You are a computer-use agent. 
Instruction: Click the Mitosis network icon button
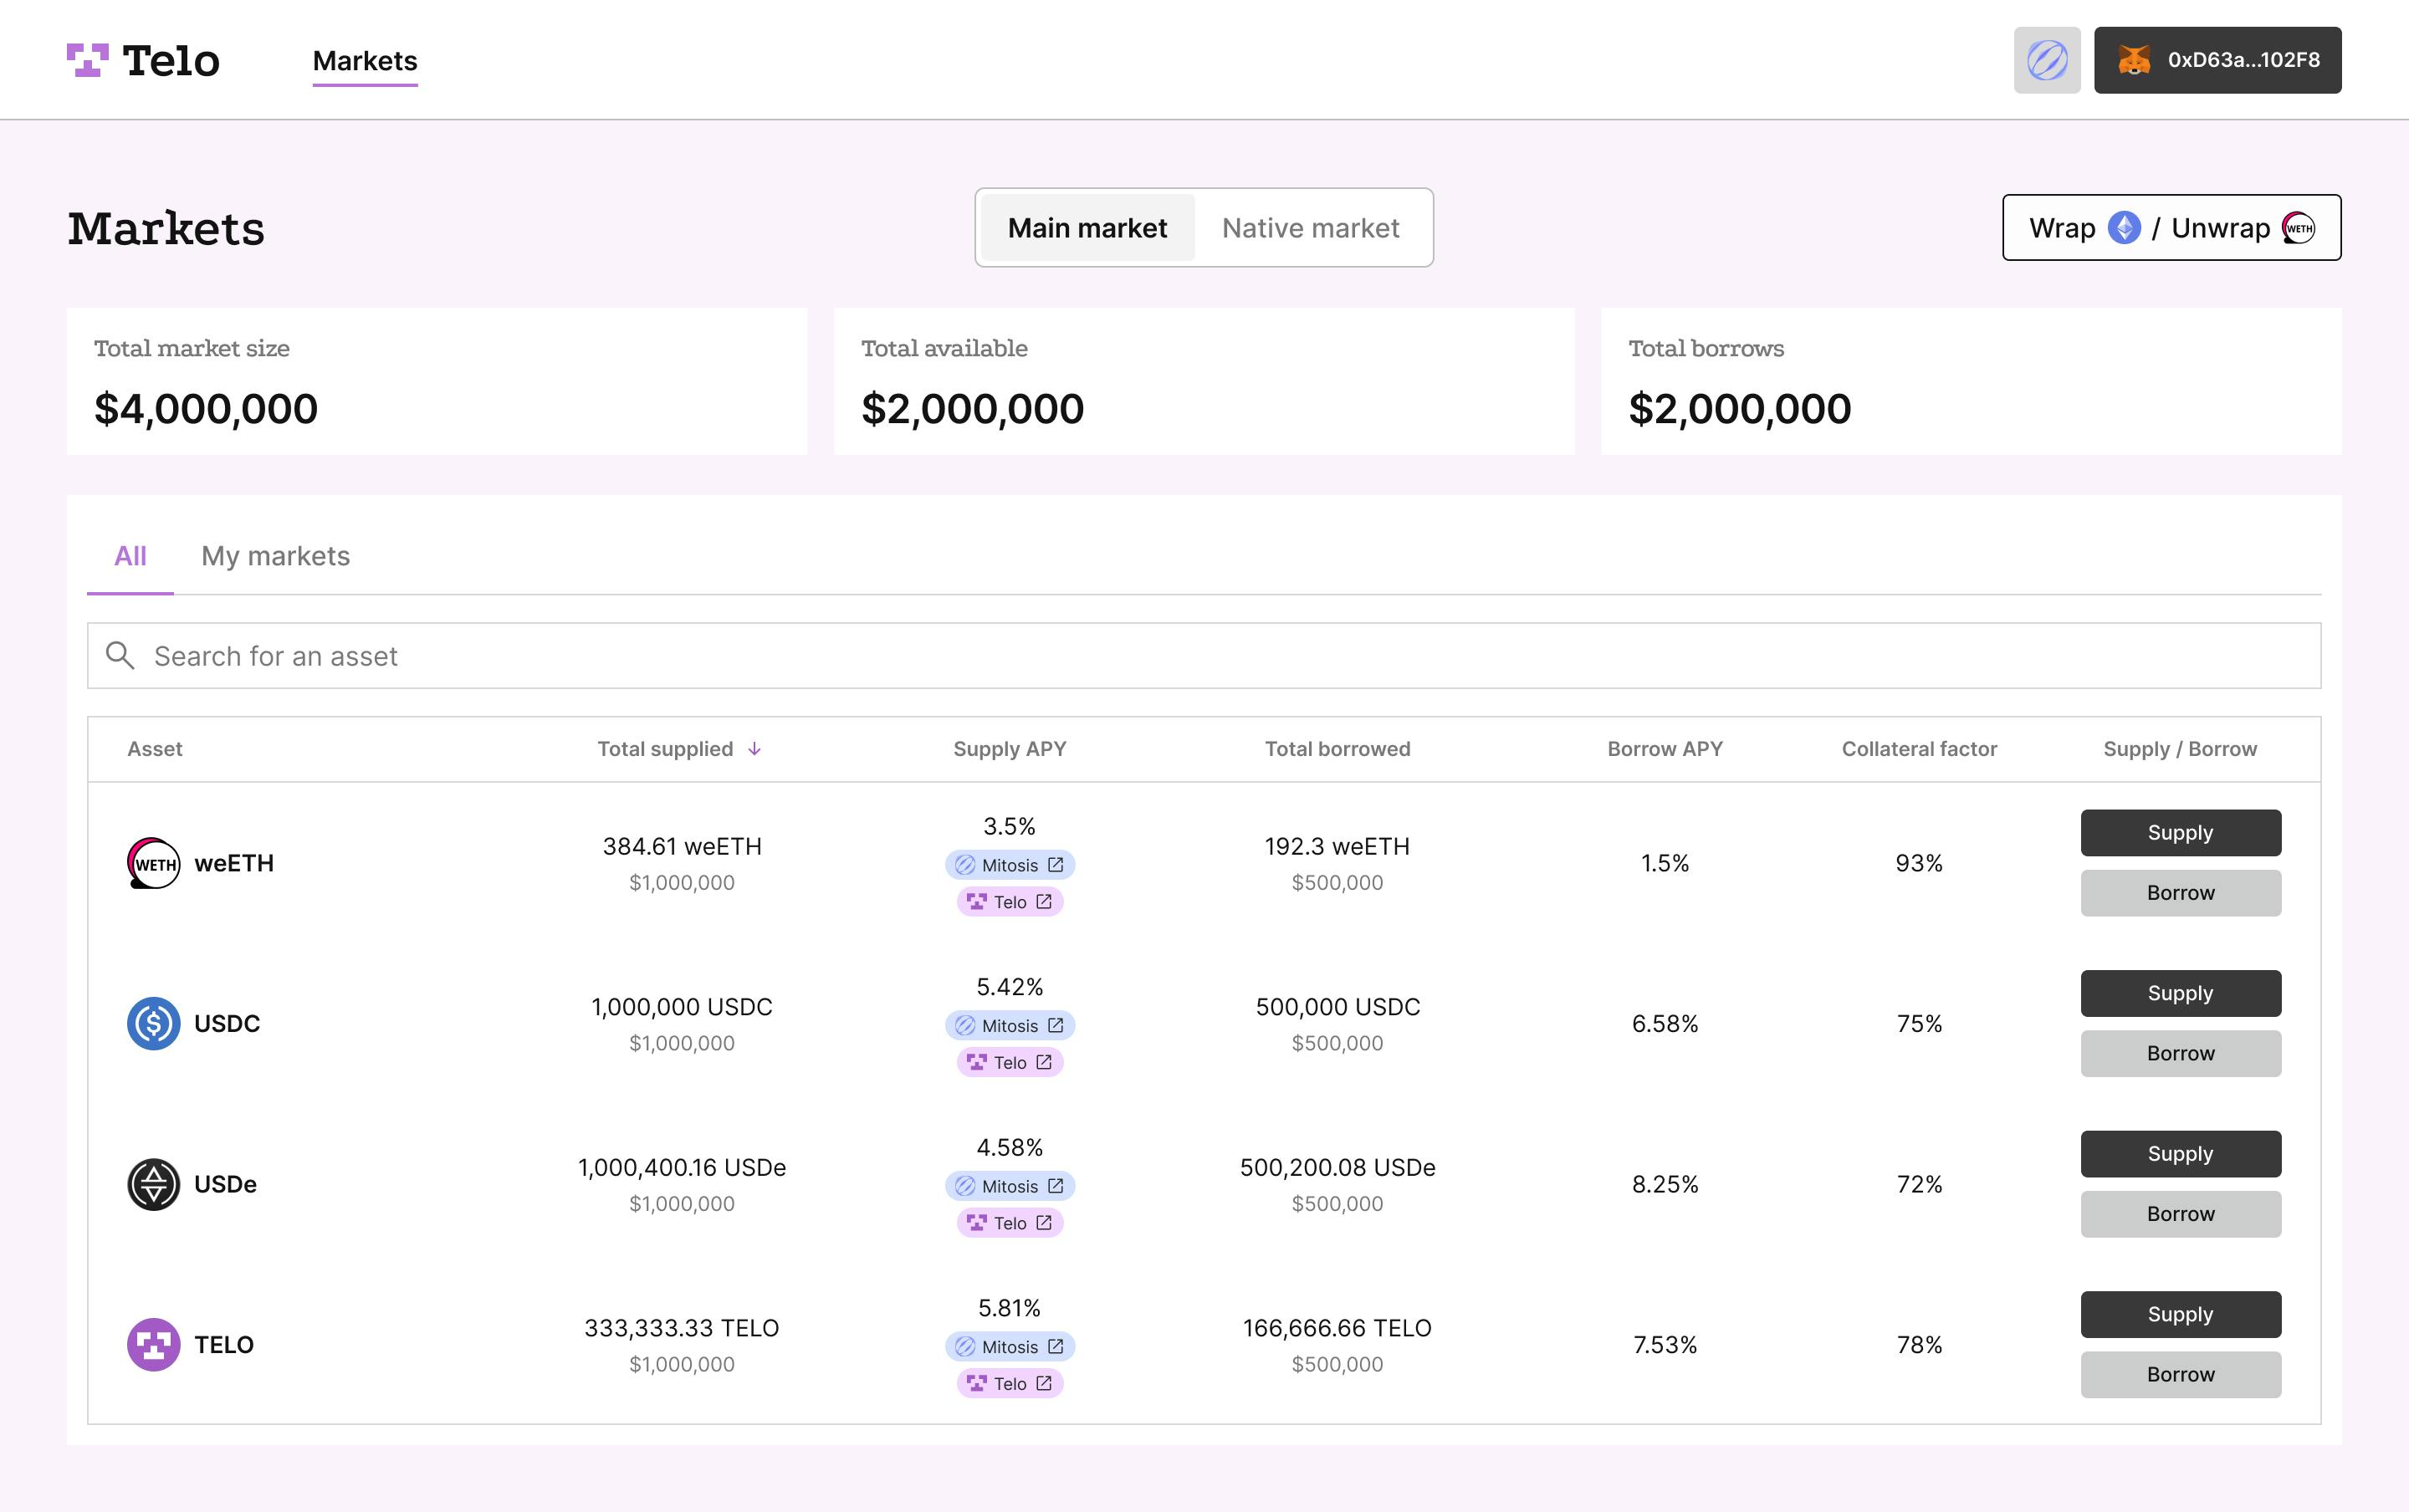(2046, 60)
